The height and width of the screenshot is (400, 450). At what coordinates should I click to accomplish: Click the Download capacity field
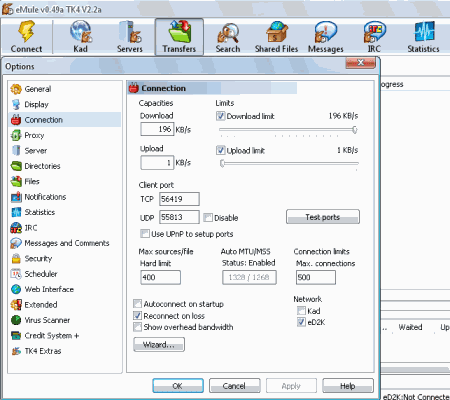point(157,129)
